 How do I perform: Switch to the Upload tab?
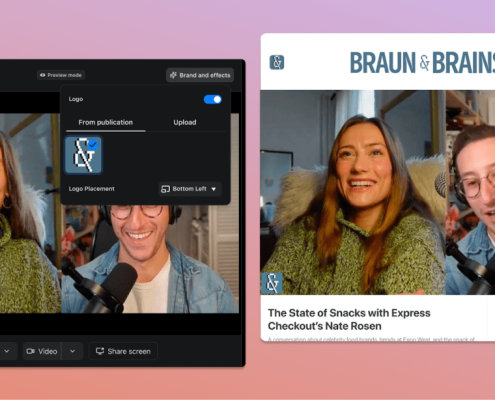click(x=185, y=122)
